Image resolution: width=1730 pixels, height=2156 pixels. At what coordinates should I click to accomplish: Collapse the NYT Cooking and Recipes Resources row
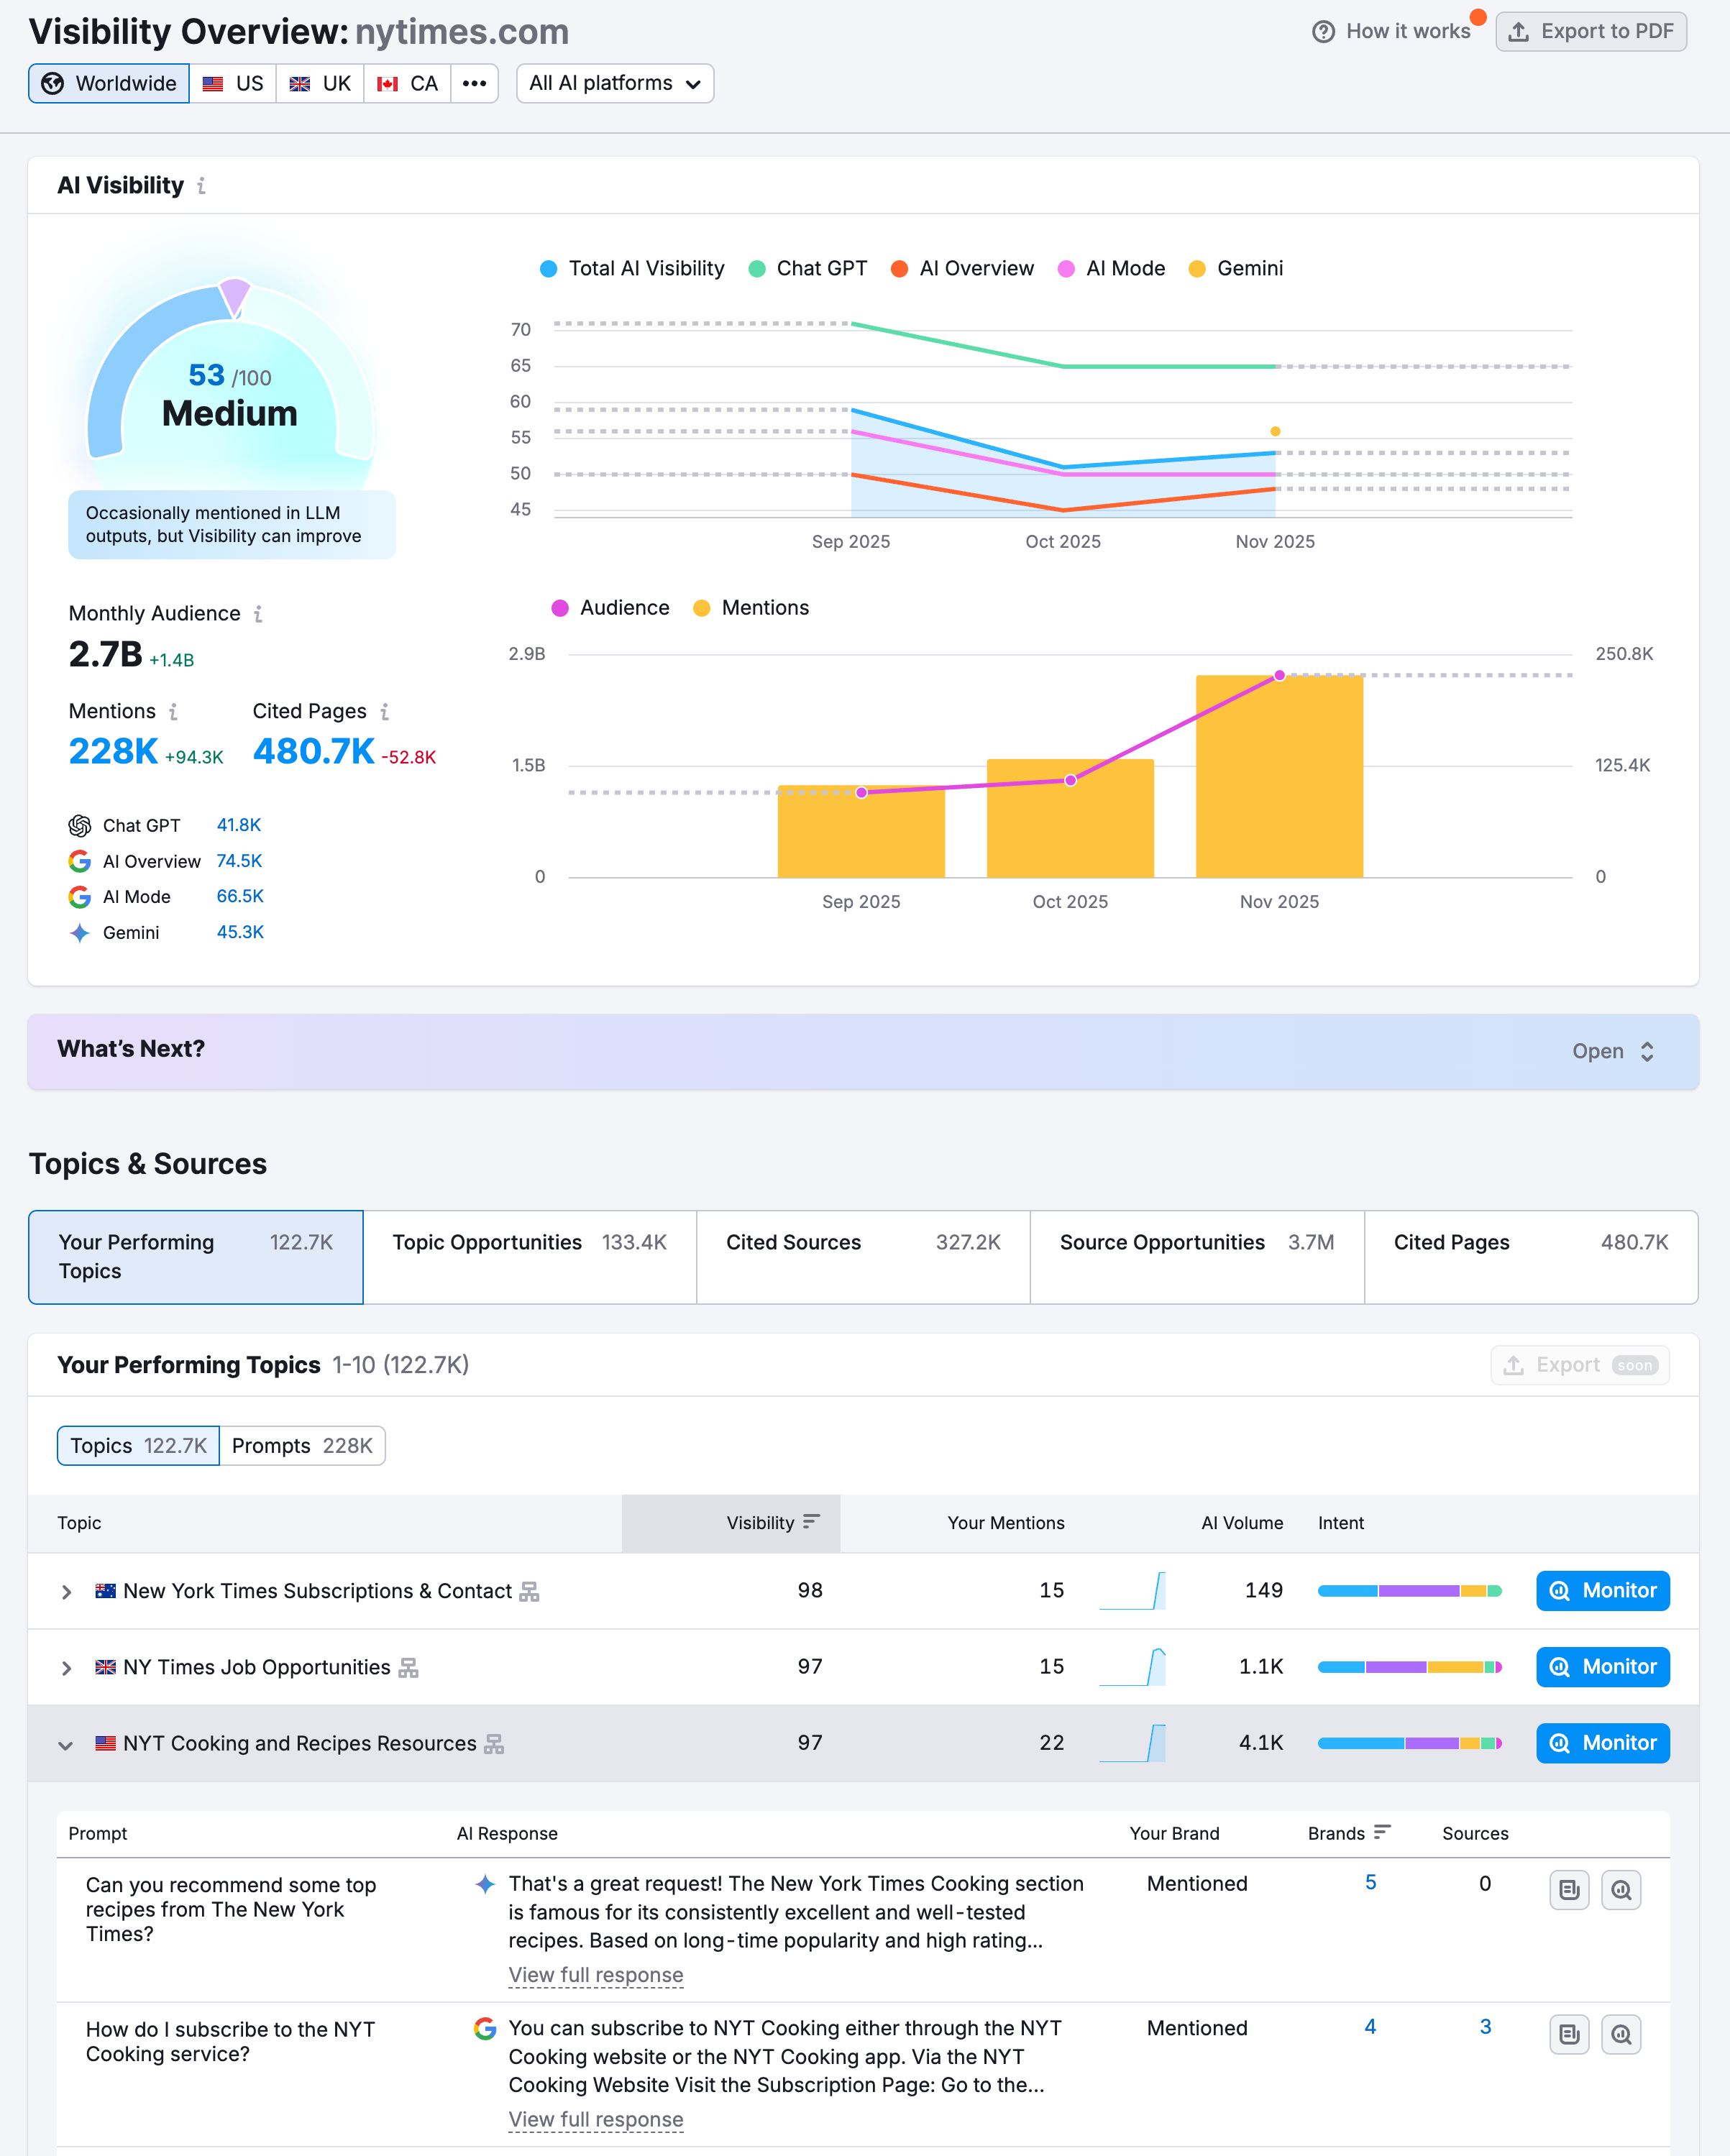pyautogui.click(x=66, y=1744)
